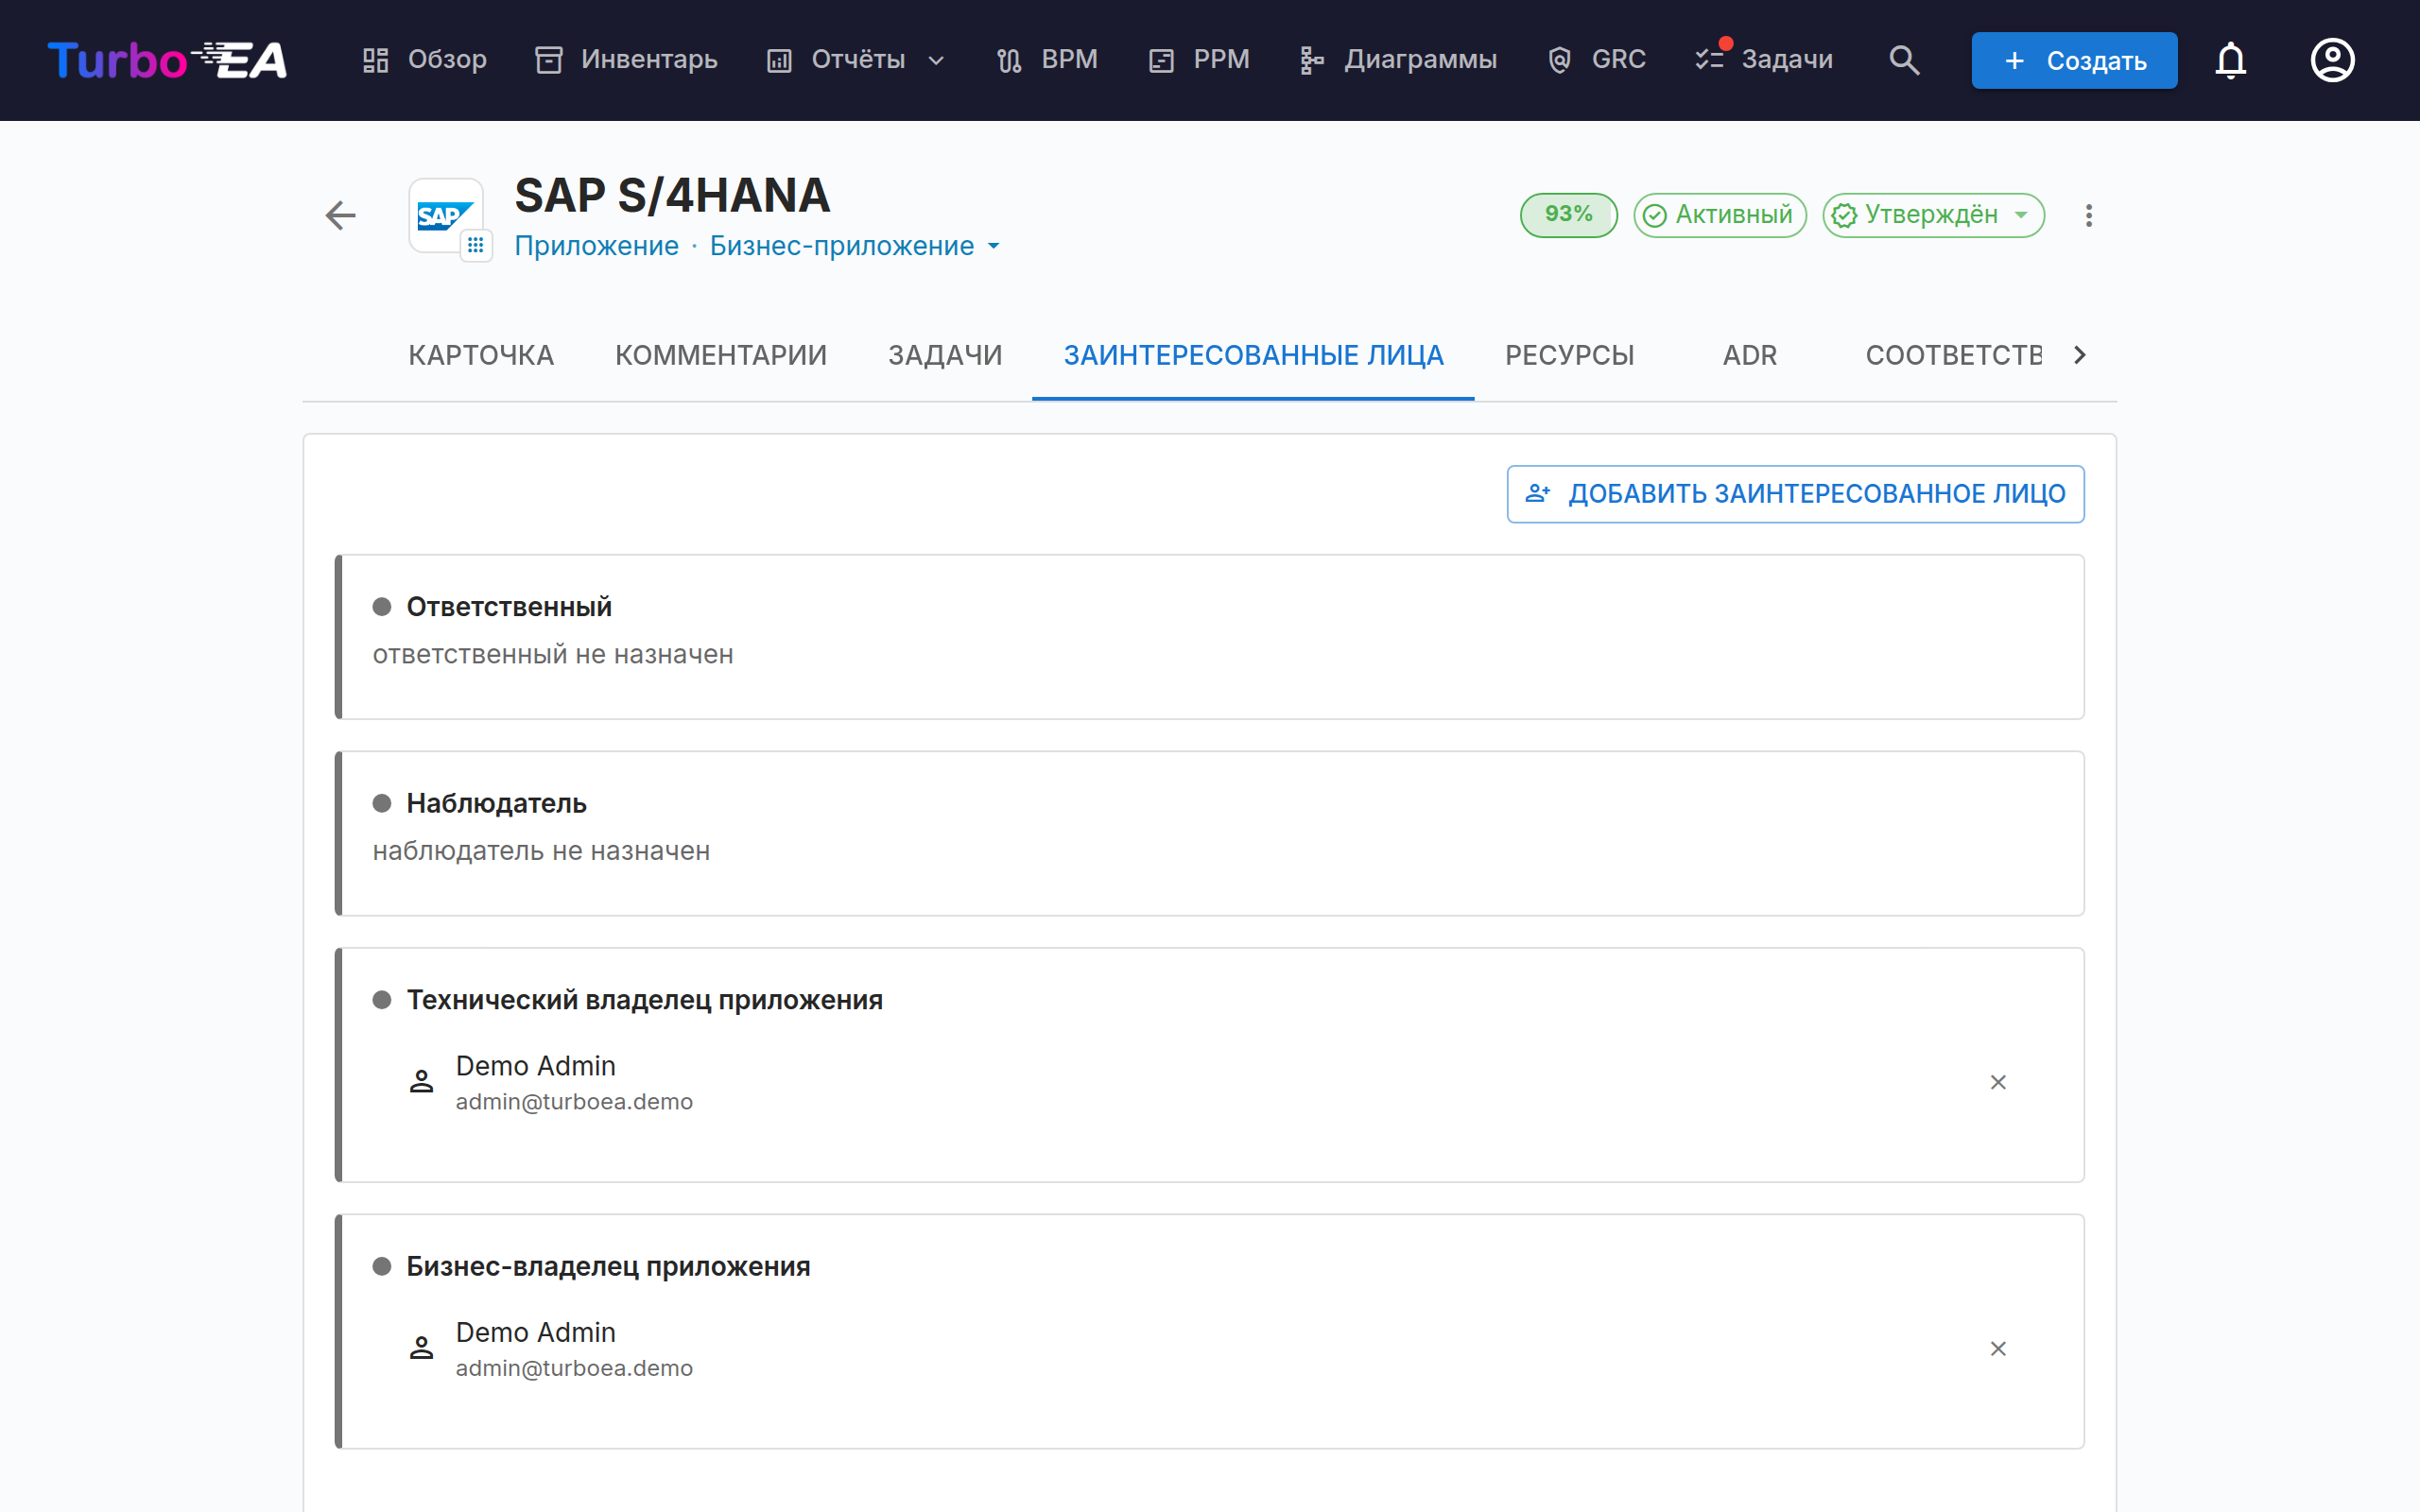The width and height of the screenshot is (2420, 1512).
Task: Click the person icon under Бизнес-владелец приложения
Action: click(422, 1349)
